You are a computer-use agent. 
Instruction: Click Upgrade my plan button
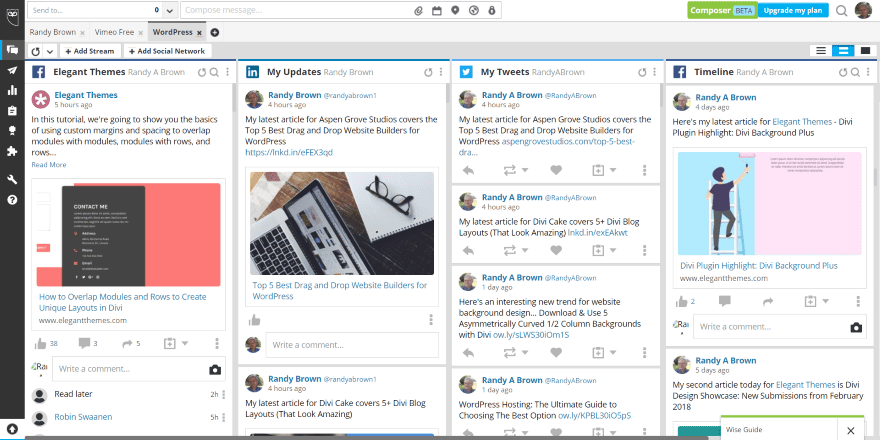(x=793, y=10)
